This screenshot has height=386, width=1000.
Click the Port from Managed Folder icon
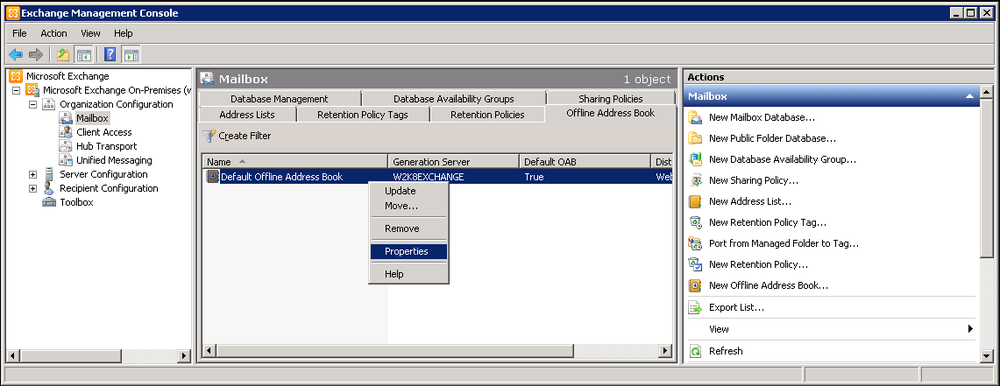(x=696, y=244)
